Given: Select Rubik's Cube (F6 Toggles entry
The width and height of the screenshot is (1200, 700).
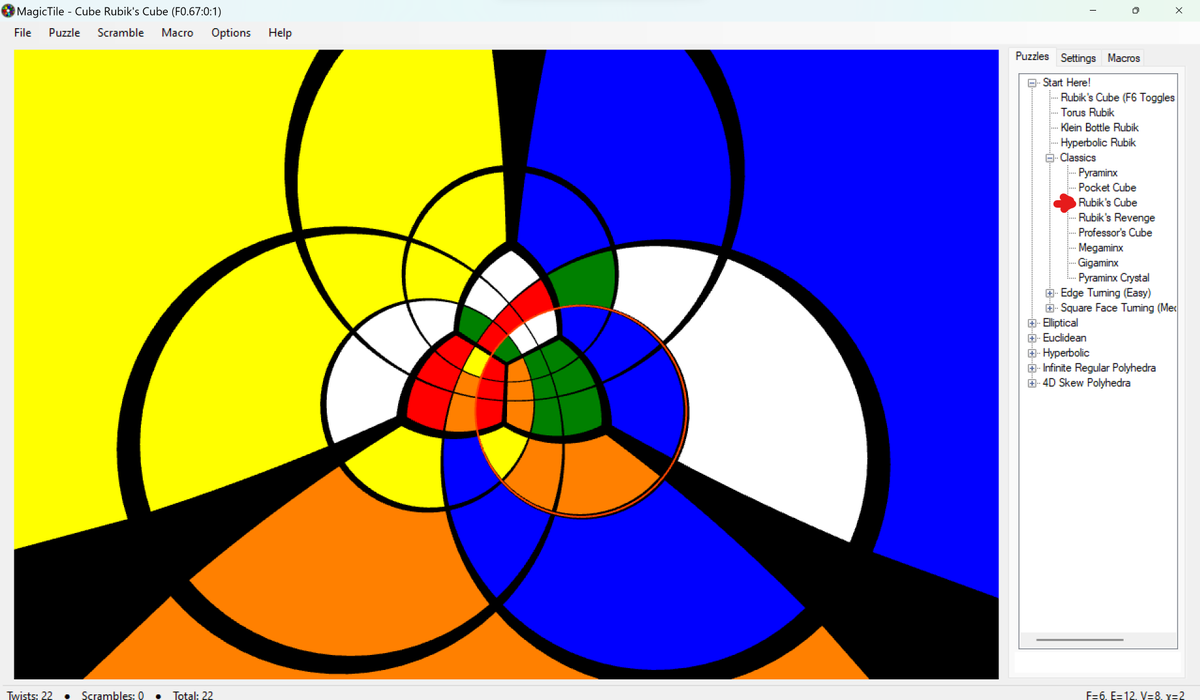Looking at the screenshot, I should 1118,98.
